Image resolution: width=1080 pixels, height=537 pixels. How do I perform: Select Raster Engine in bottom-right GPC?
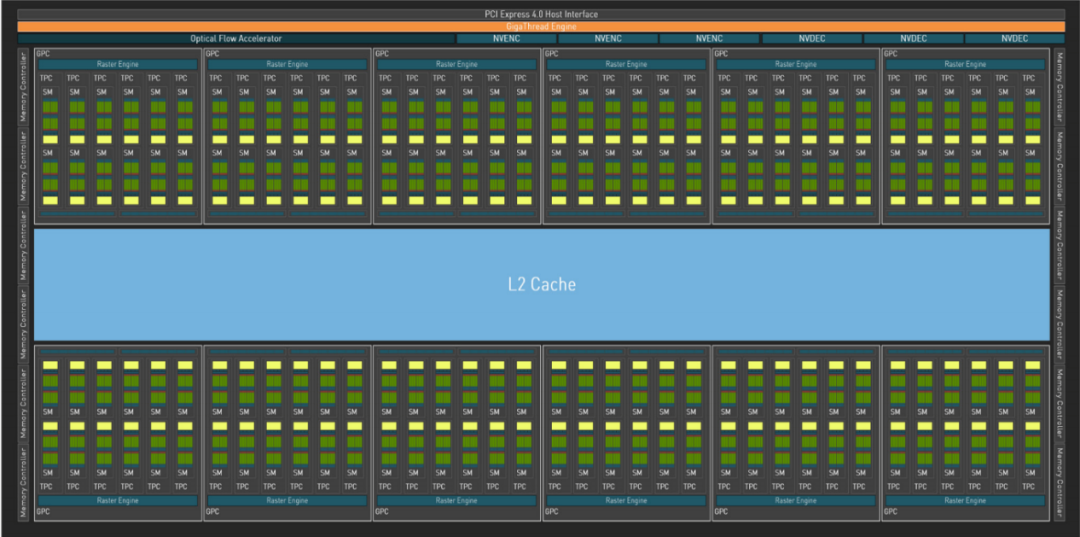[963, 500]
